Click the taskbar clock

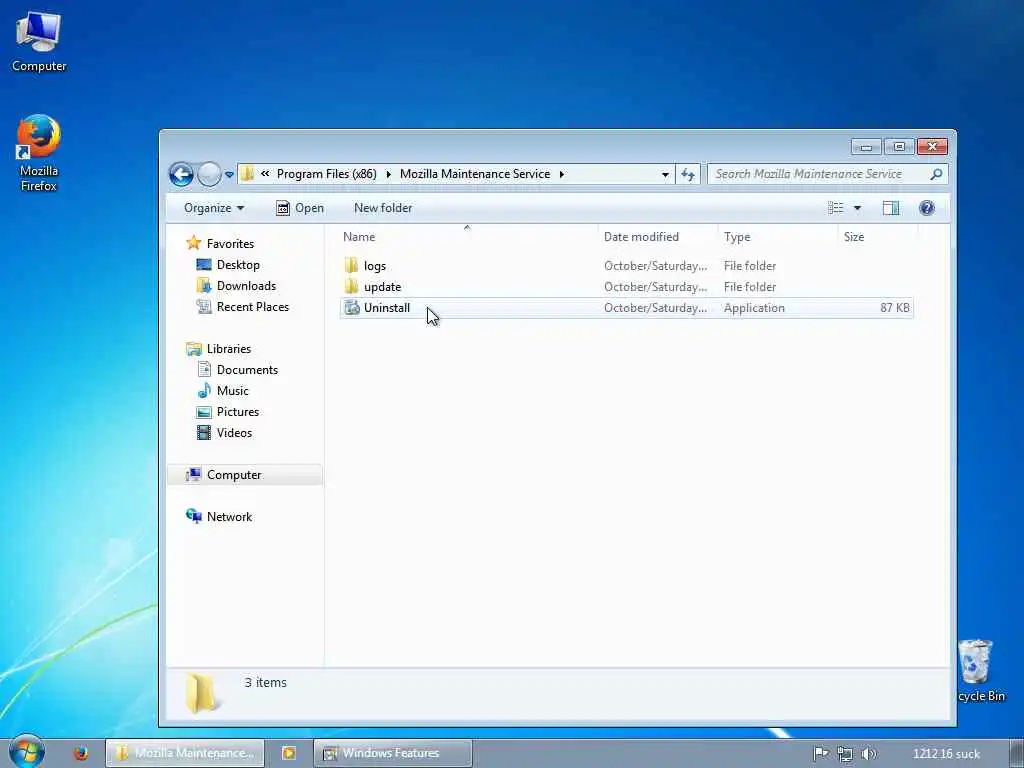946,754
